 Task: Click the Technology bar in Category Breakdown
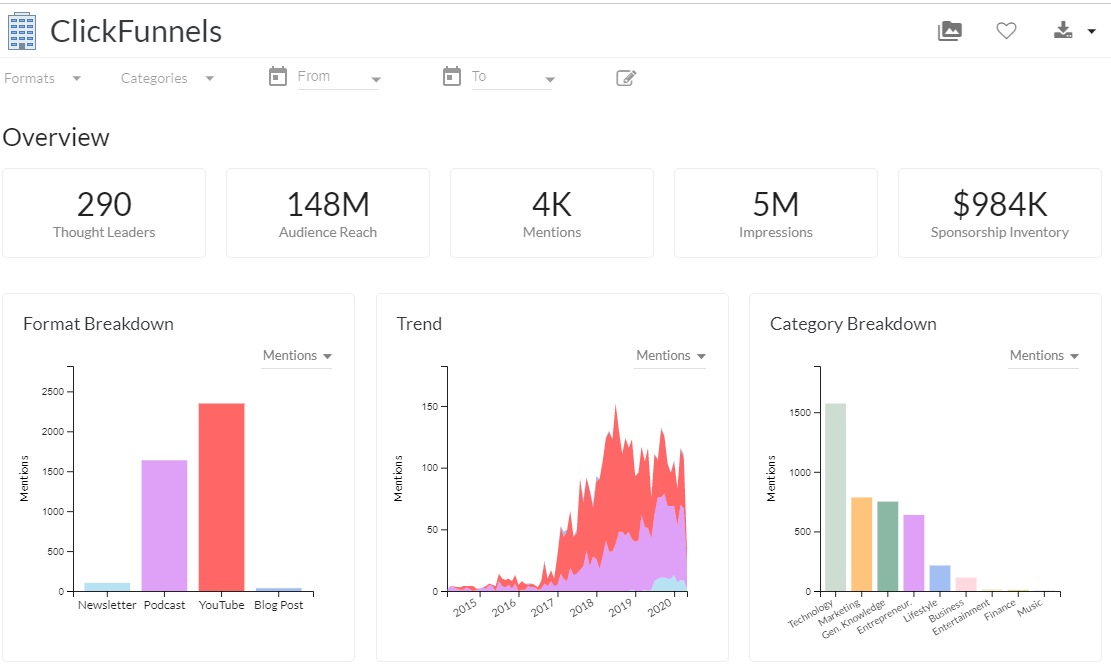pyautogui.click(x=835, y=497)
